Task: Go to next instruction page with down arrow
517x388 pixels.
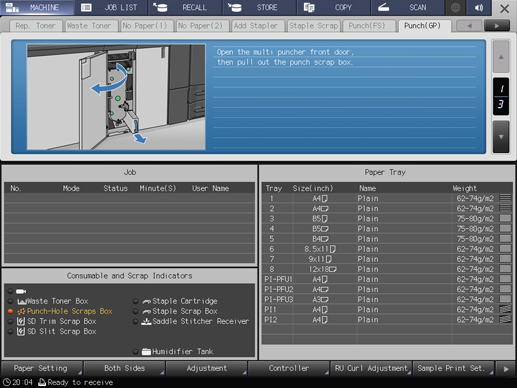Action: (501, 137)
